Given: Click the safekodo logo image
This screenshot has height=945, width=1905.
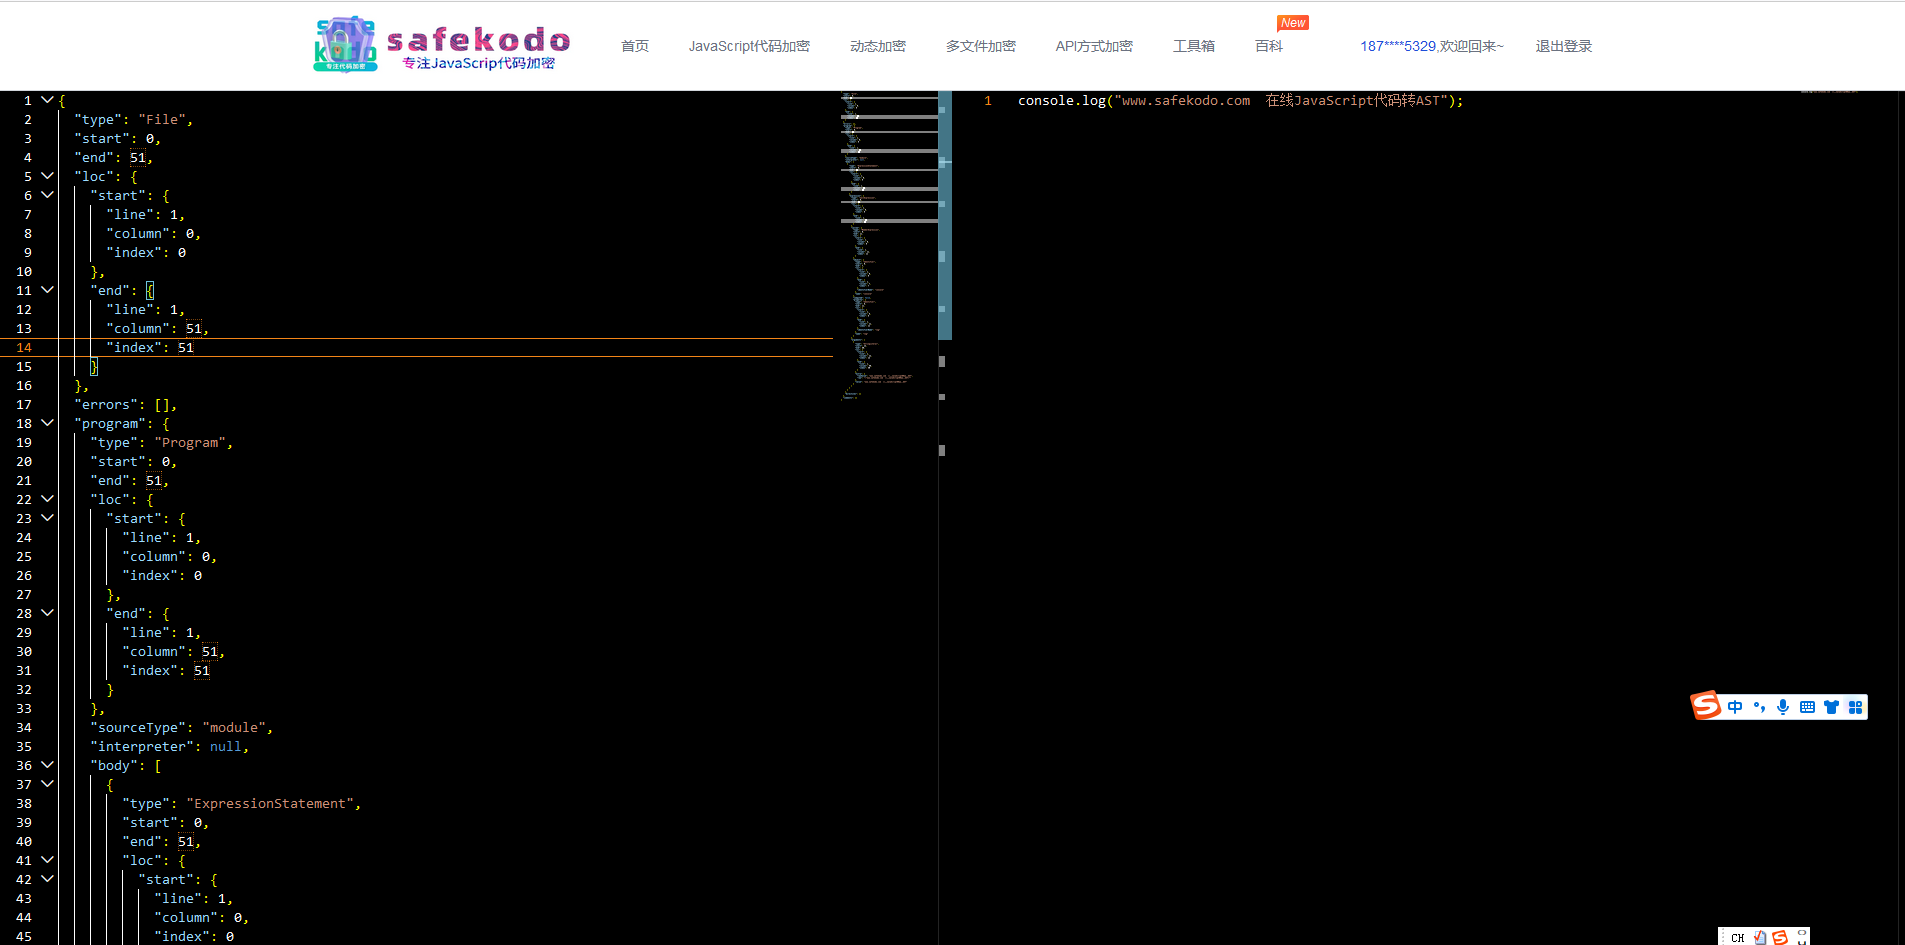Looking at the screenshot, I should pos(345,45).
